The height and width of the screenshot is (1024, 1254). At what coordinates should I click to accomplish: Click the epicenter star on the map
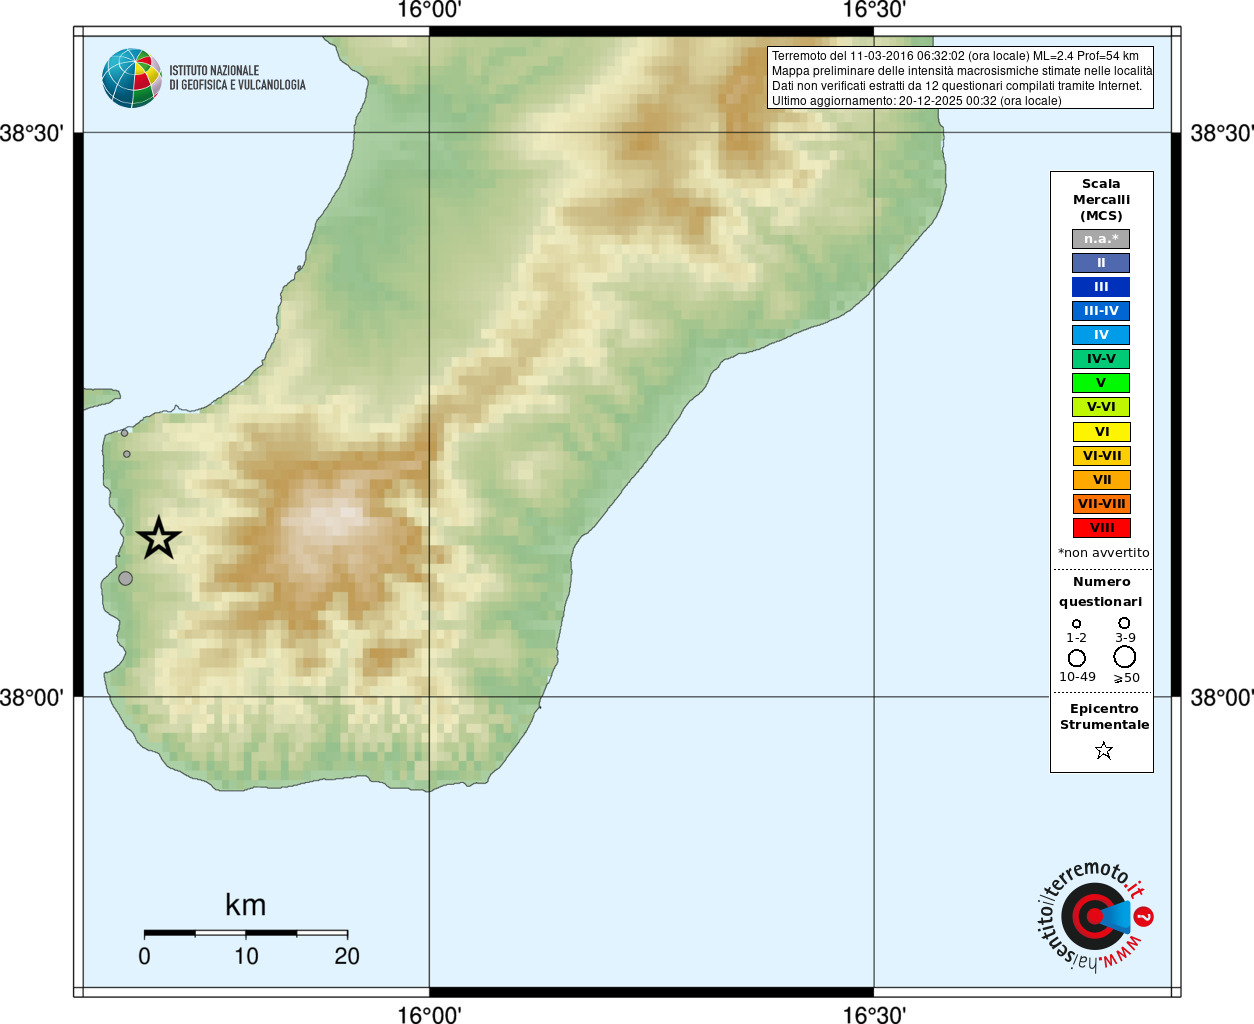point(159,538)
